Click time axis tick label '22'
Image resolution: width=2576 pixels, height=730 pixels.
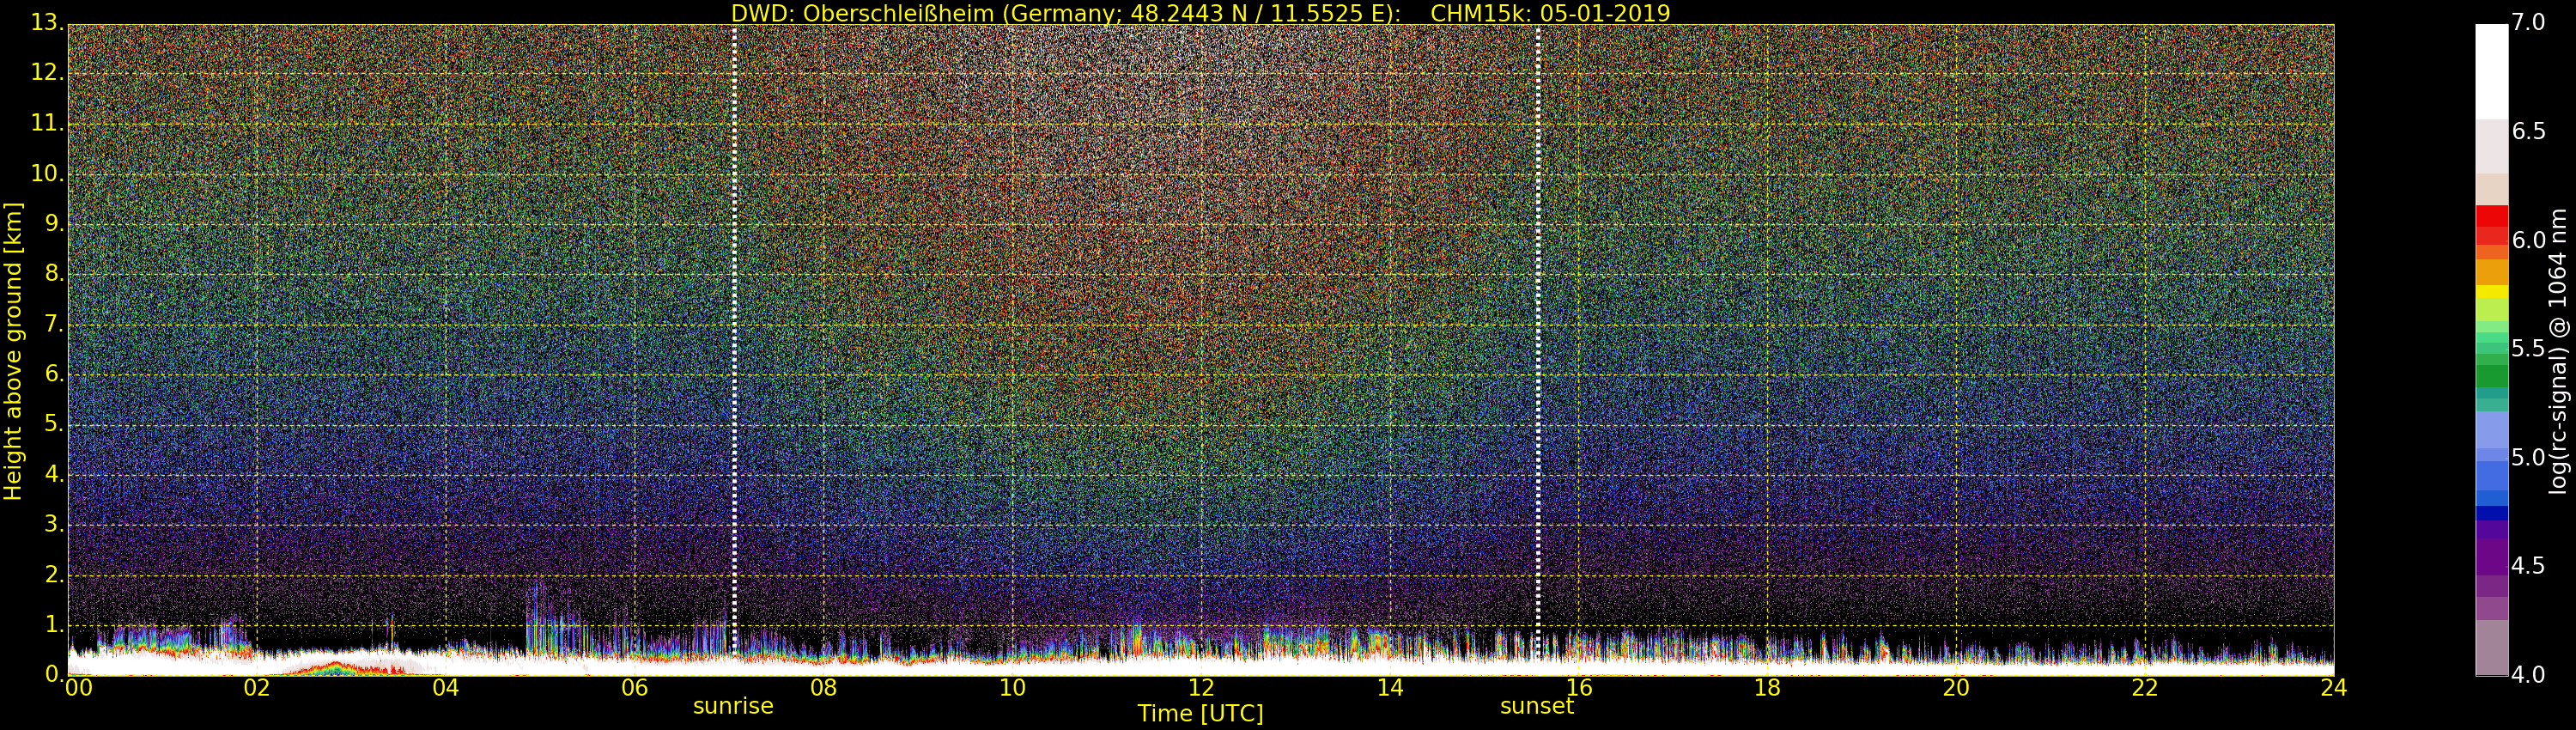tap(2145, 688)
